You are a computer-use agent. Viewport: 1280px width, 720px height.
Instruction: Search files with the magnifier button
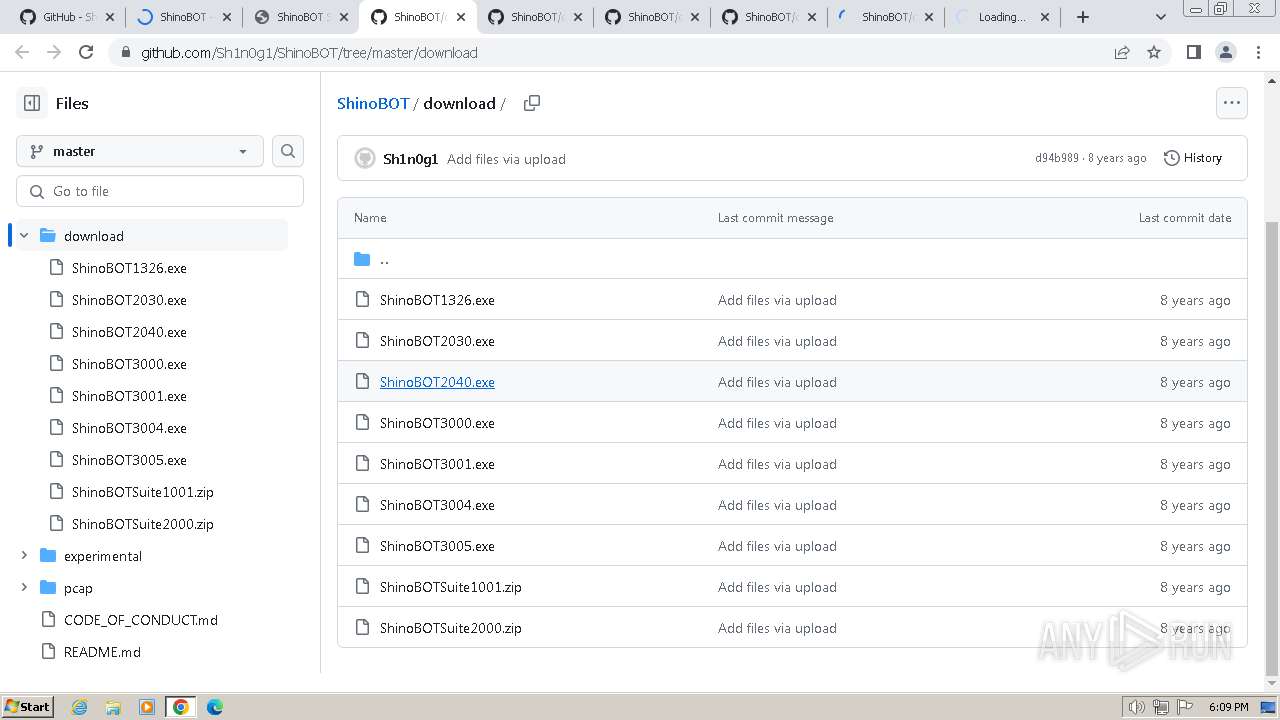coord(288,151)
